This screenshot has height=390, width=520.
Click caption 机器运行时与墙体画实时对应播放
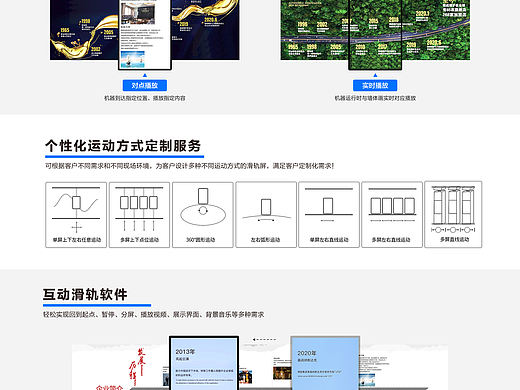375,98
